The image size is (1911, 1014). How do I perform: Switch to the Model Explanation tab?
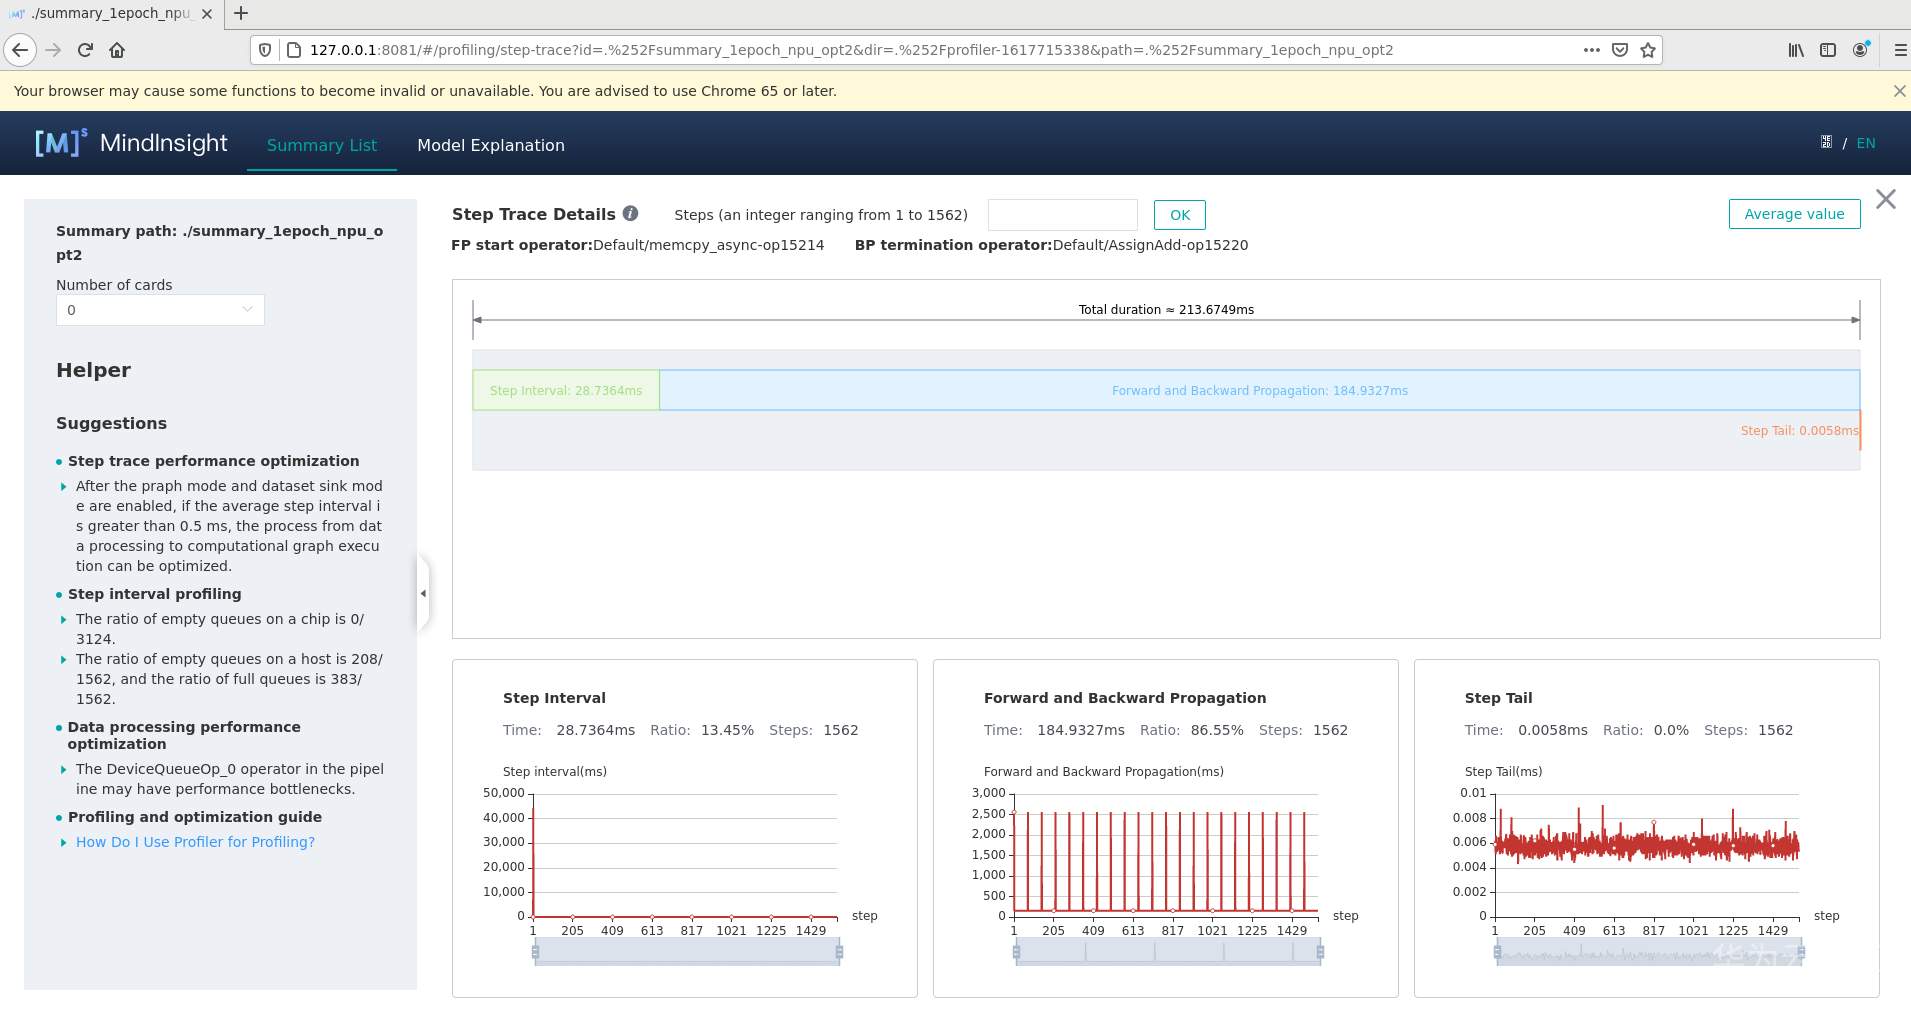pyautogui.click(x=491, y=145)
